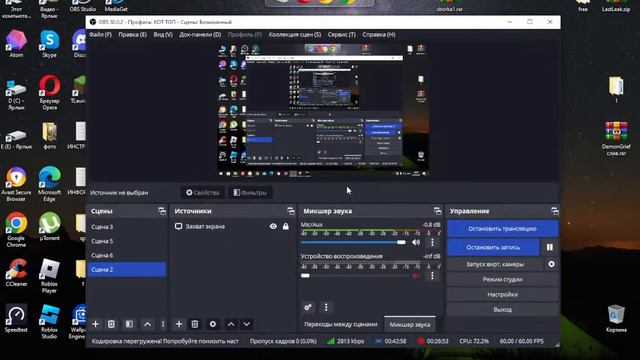Open the Вид menu

click(x=163, y=35)
